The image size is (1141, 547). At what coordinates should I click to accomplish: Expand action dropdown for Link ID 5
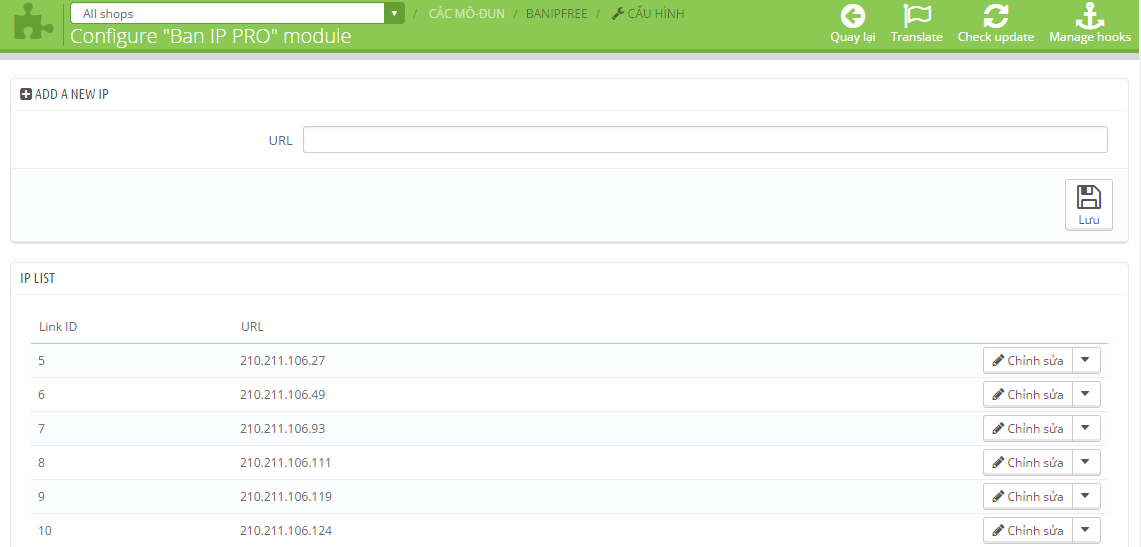click(x=1086, y=360)
